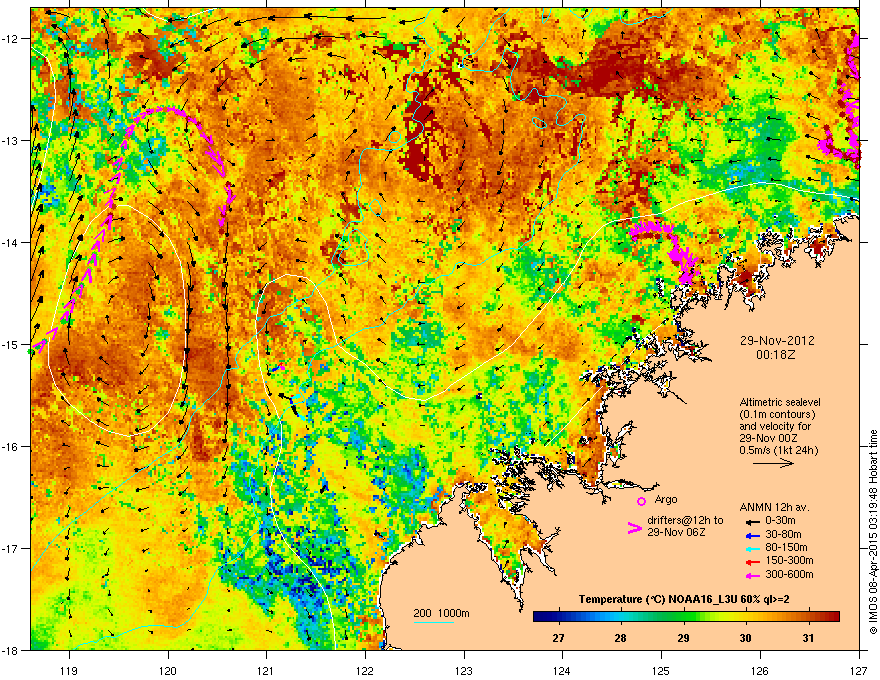Click the '29' color bar label
This screenshot has width=880, height=680.
[683, 638]
